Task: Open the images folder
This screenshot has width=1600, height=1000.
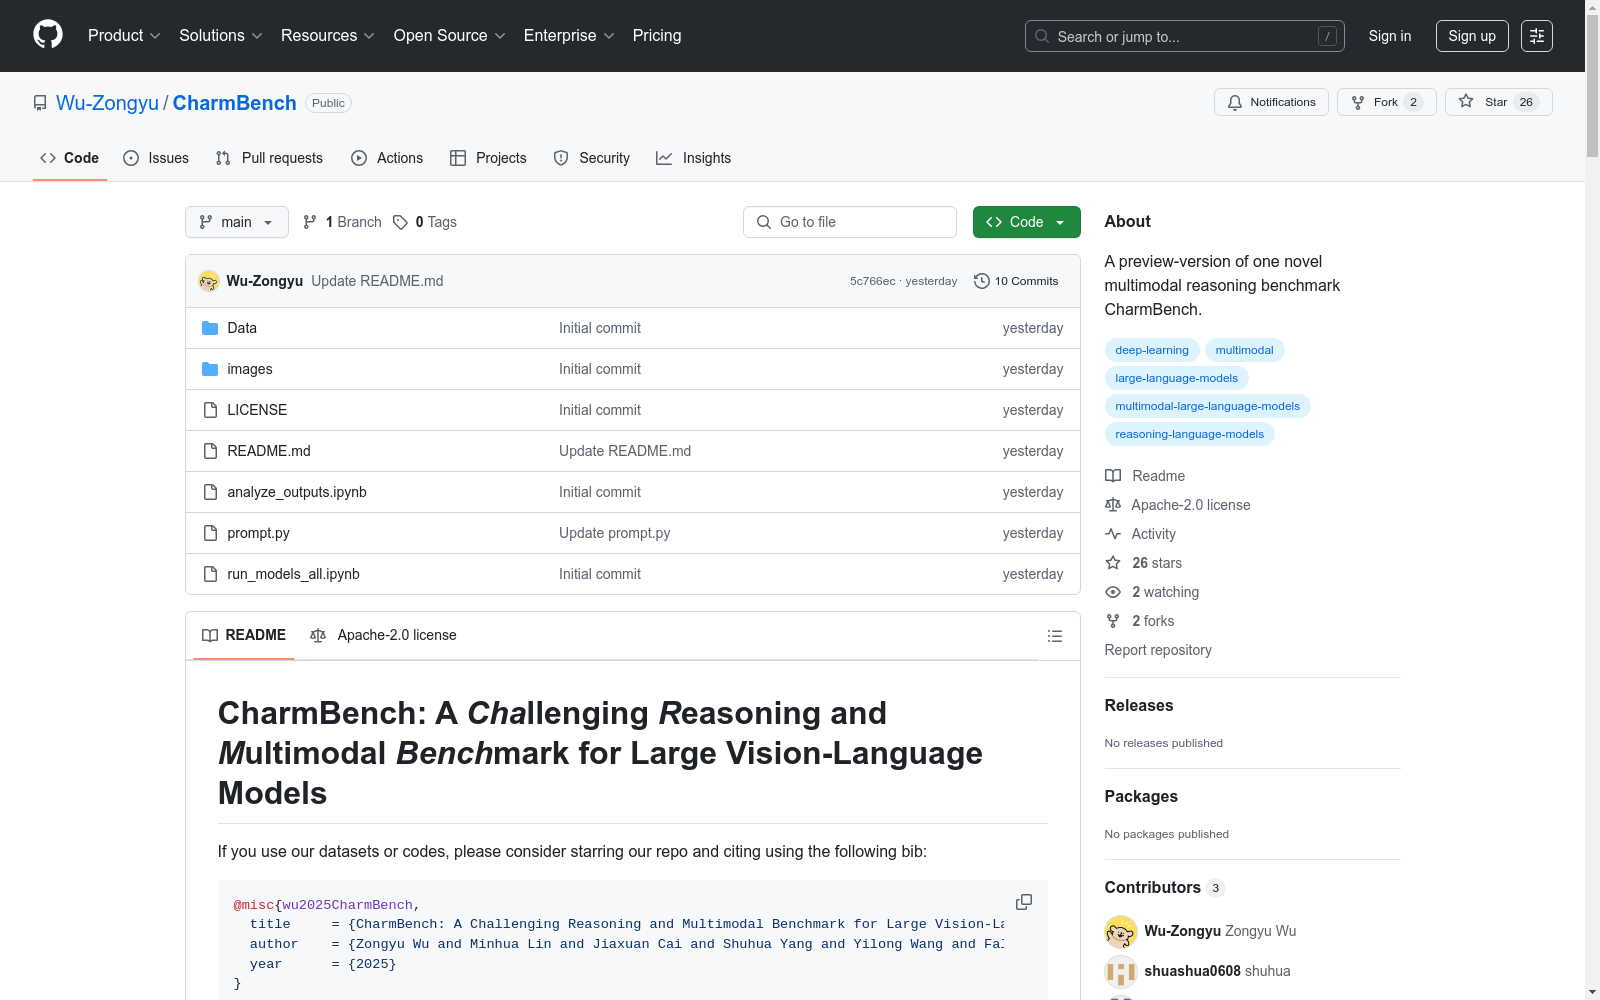Action: [x=250, y=369]
